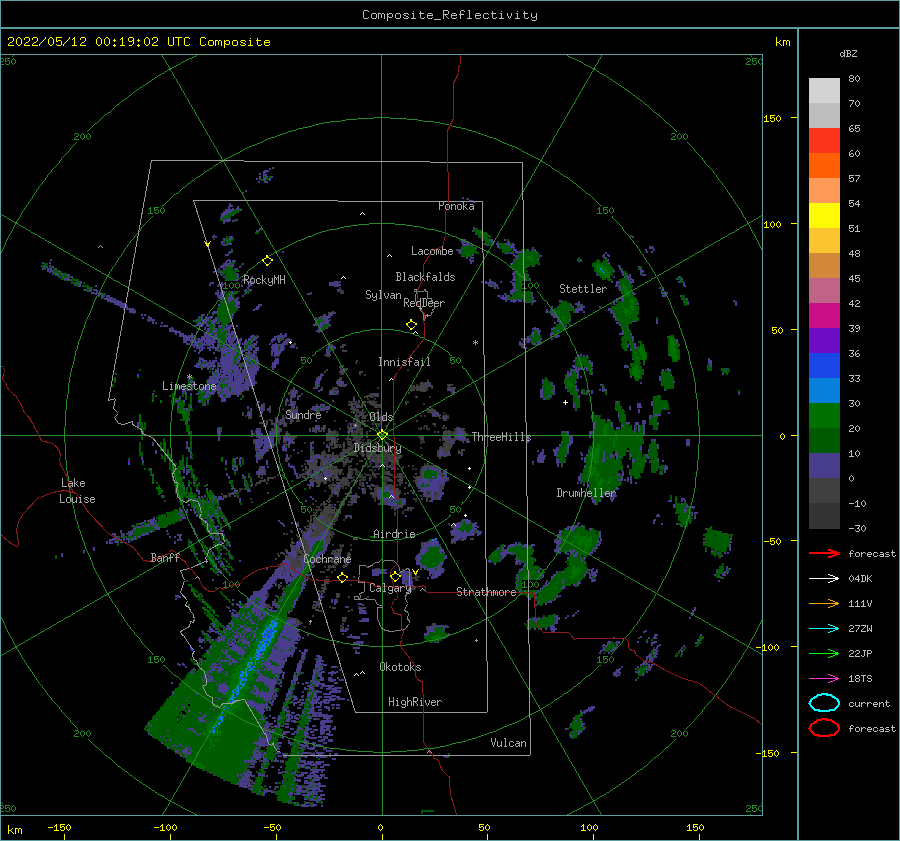The image size is (900, 841).
Task: Click the blue 33 dBZ color swatch
Action: click(824, 366)
